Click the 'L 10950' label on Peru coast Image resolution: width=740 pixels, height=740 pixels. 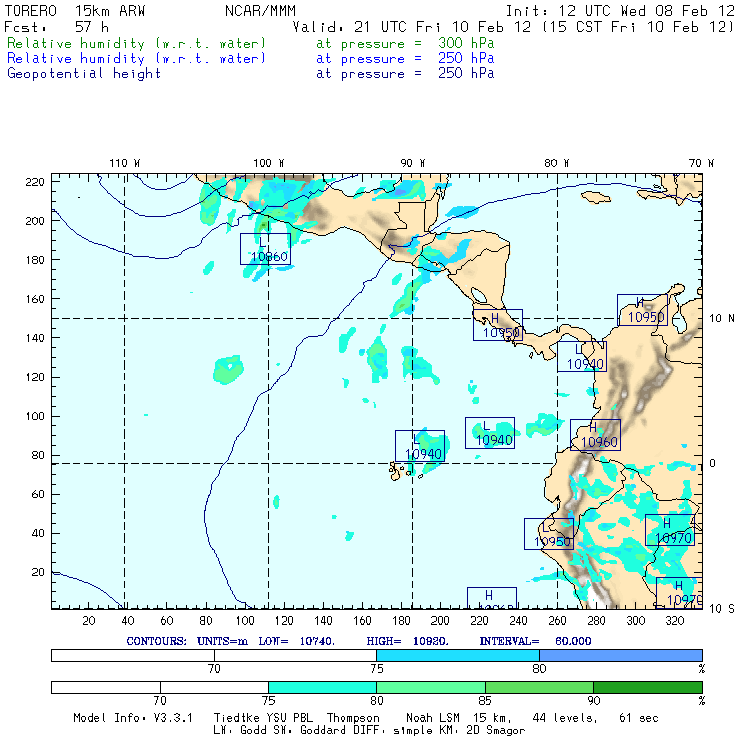tap(549, 534)
